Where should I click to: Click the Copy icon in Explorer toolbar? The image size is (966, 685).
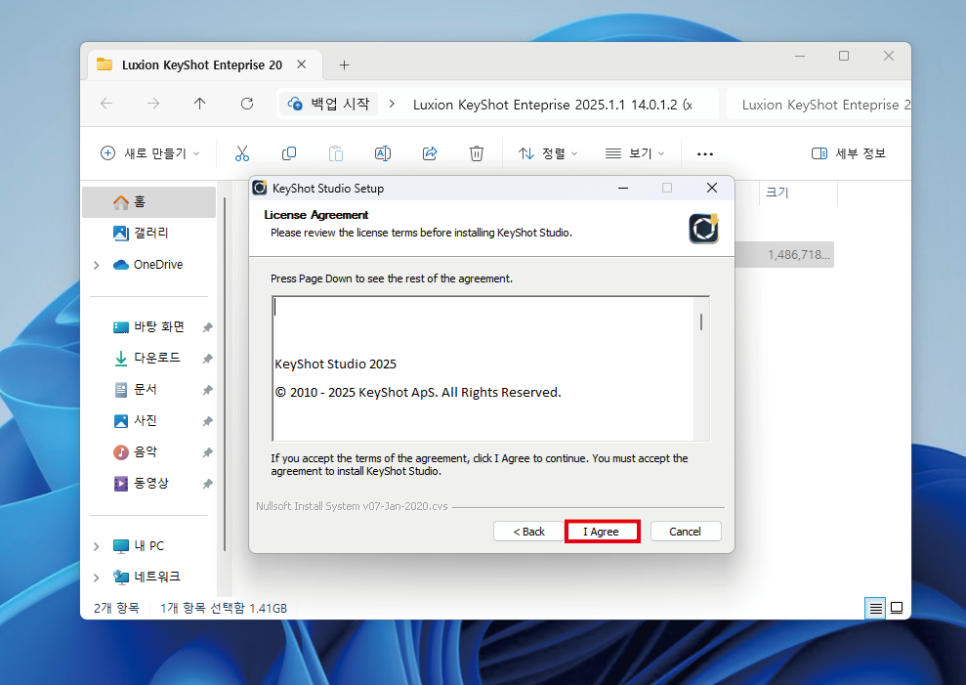(288, 153)
